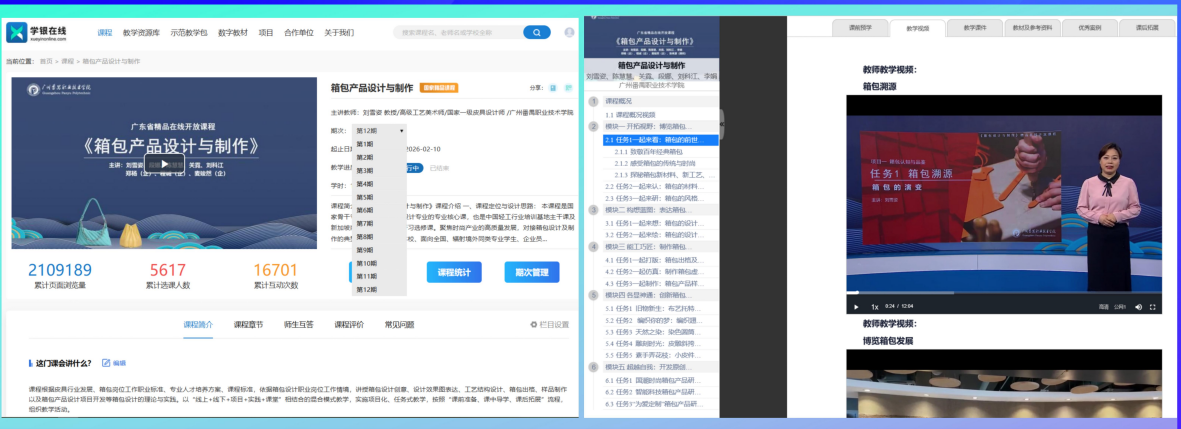This screenshot has height=429, width=1181.
Task: Toggle the volume icon in video player
Action: click(1138, 306)
